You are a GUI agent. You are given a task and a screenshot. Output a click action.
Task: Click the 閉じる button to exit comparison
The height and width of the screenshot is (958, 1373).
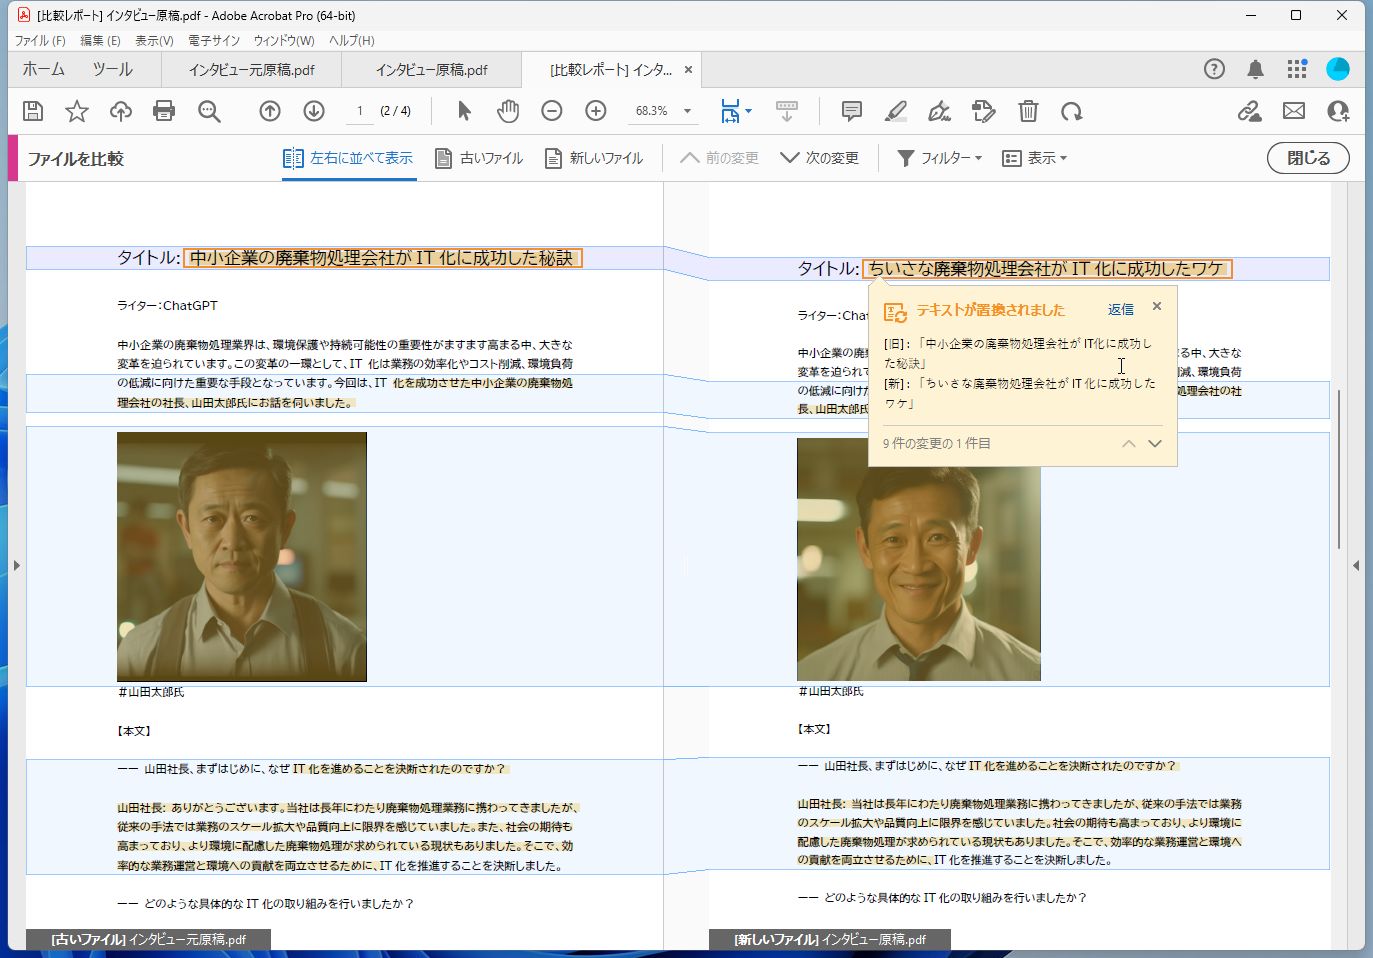tap(1307, 157)
